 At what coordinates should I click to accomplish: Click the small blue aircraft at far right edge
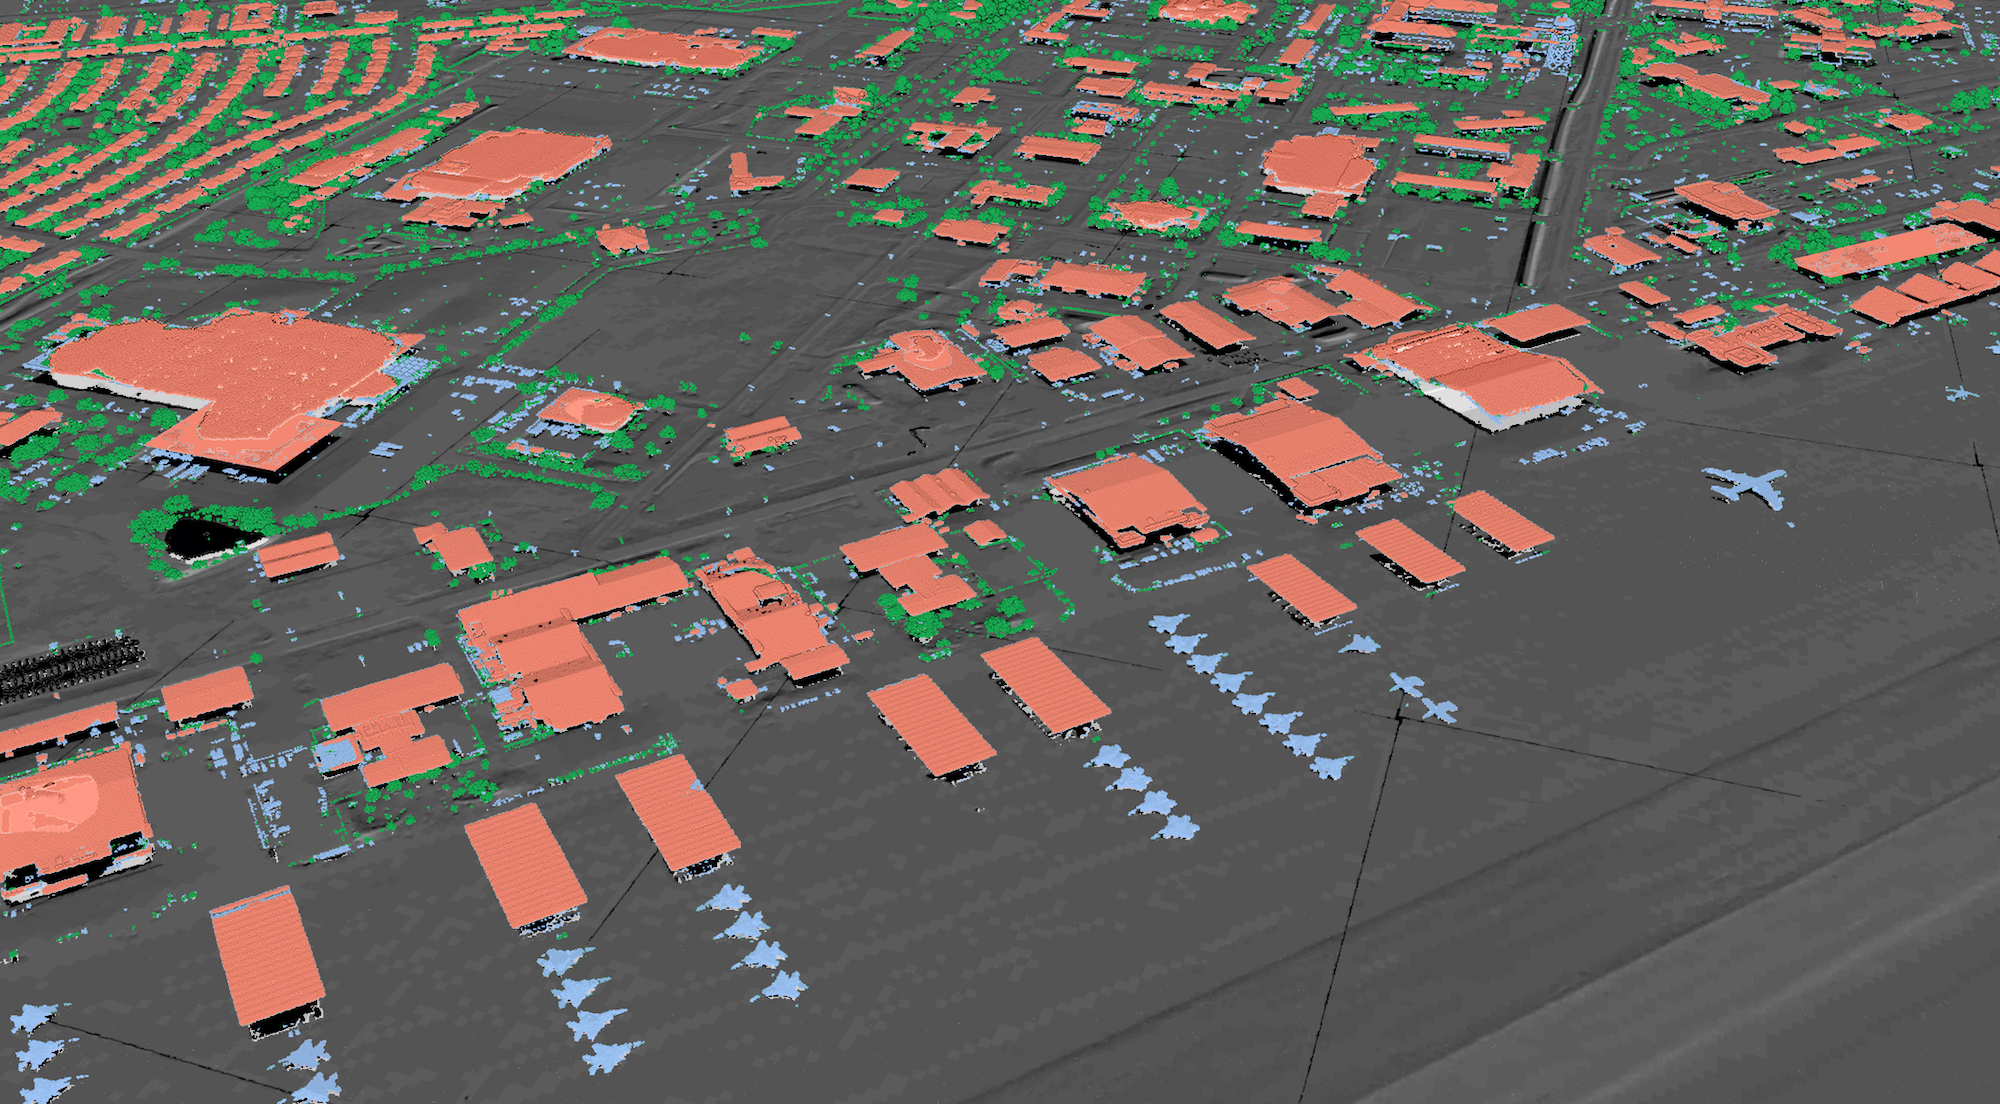click(x=1961, y=392)
